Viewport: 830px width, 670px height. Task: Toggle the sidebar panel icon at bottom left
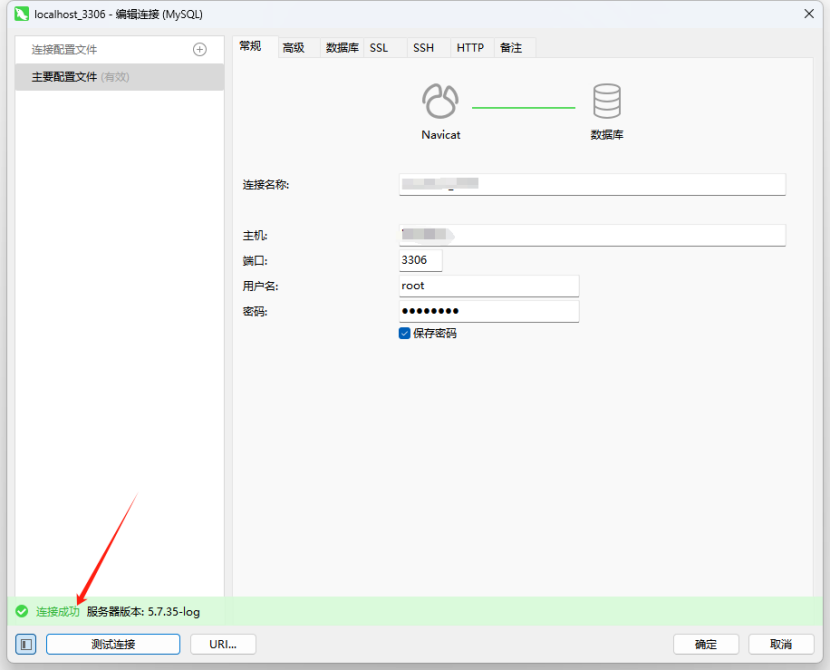pos(23,644)
